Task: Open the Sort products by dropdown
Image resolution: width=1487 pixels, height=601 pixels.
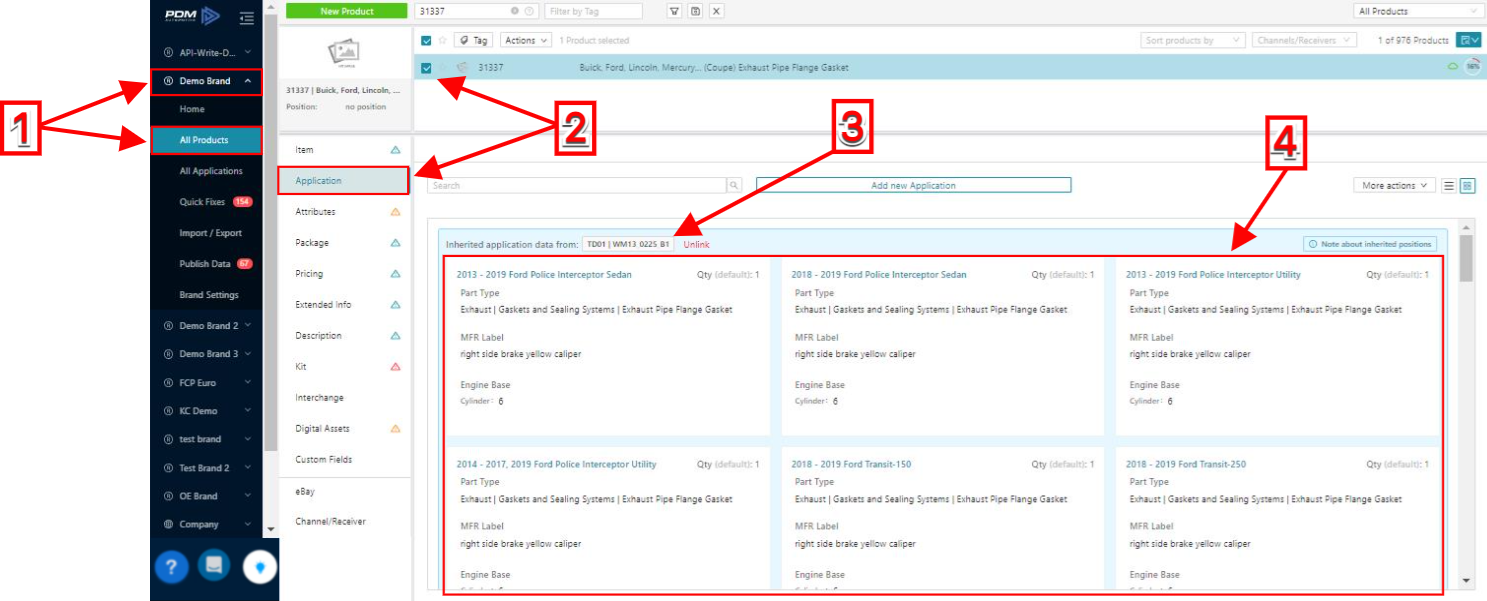Action: [1193, 41]
